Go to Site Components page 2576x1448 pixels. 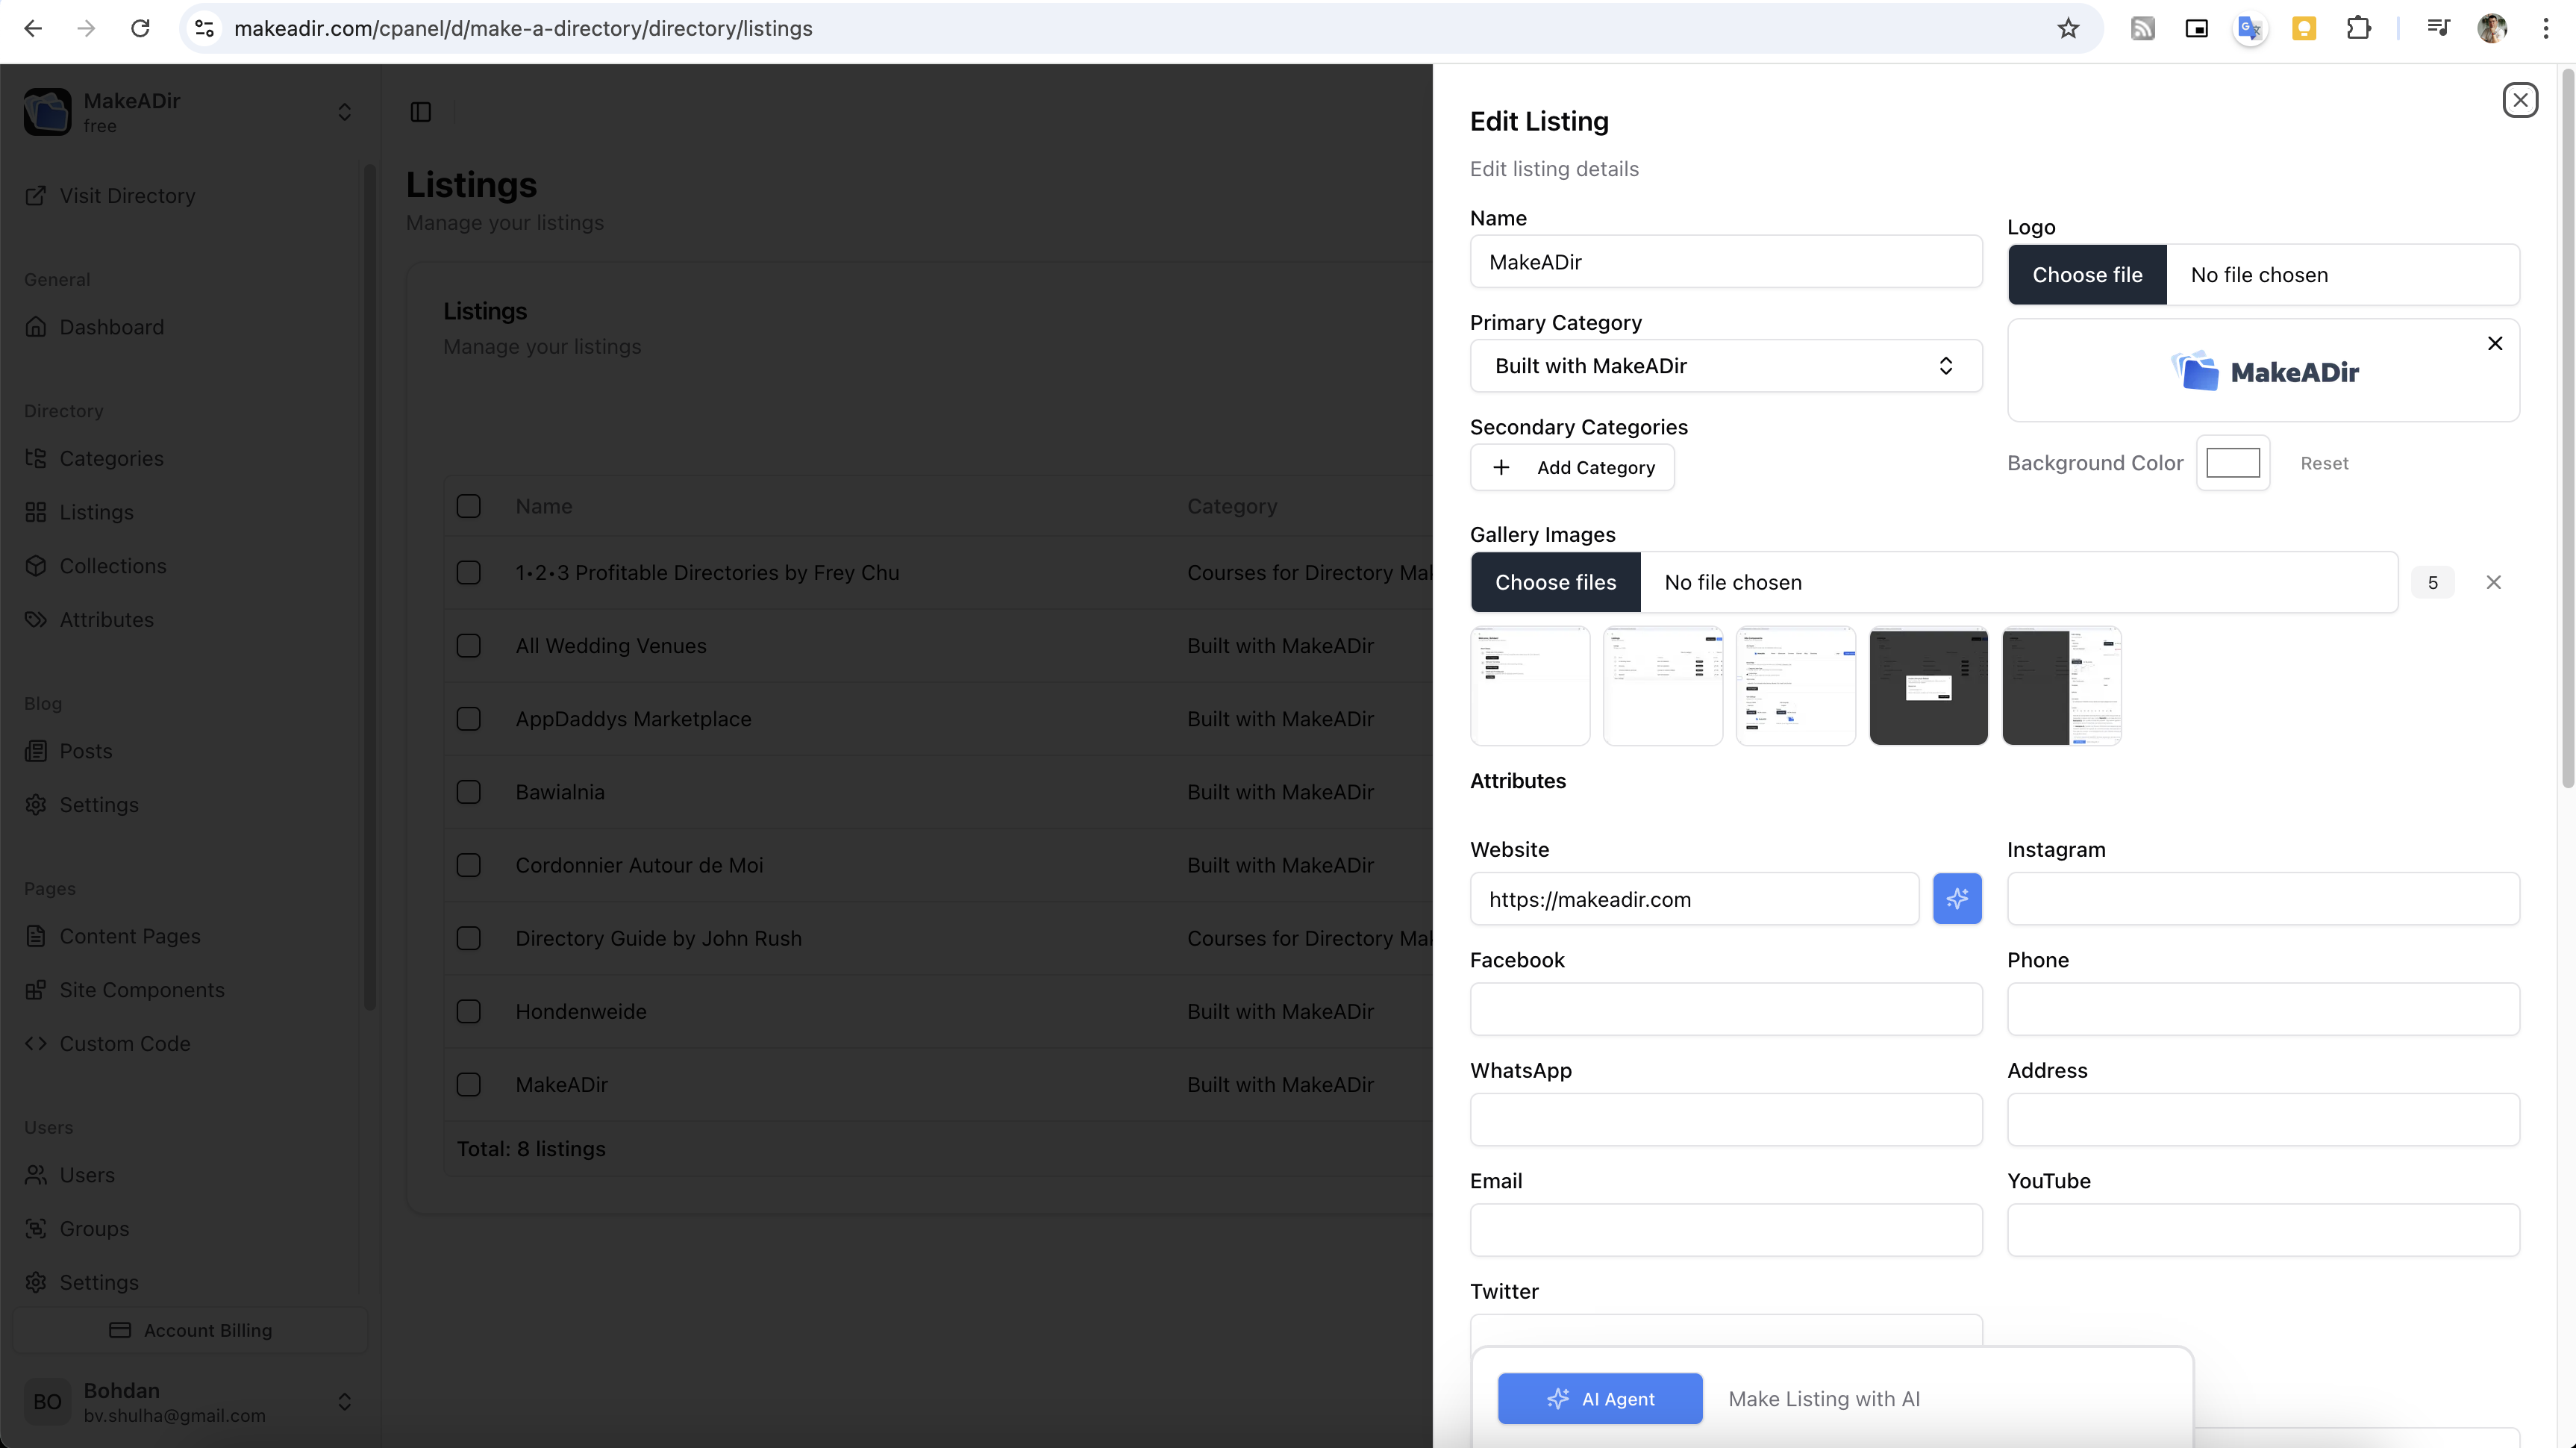142,989
